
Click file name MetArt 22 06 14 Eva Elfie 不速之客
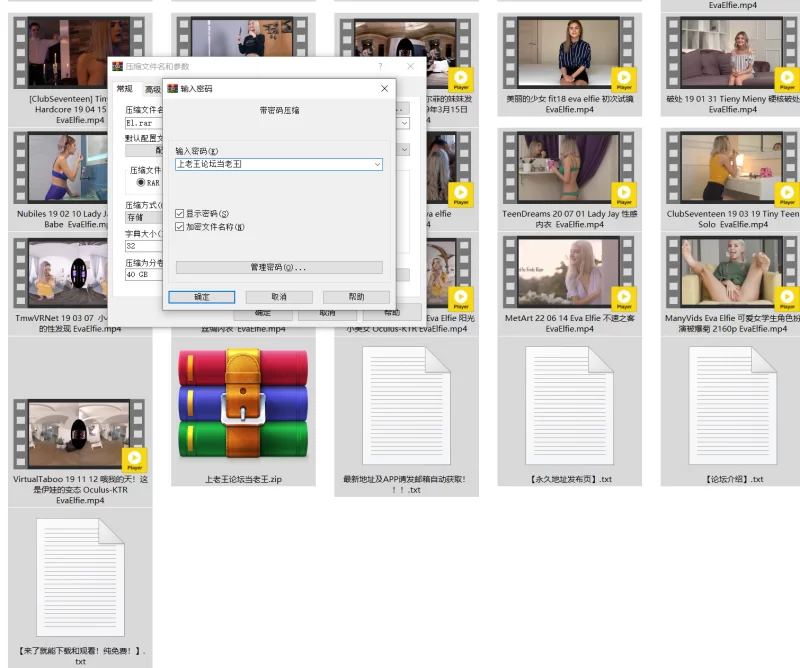(x=569, y=324)
